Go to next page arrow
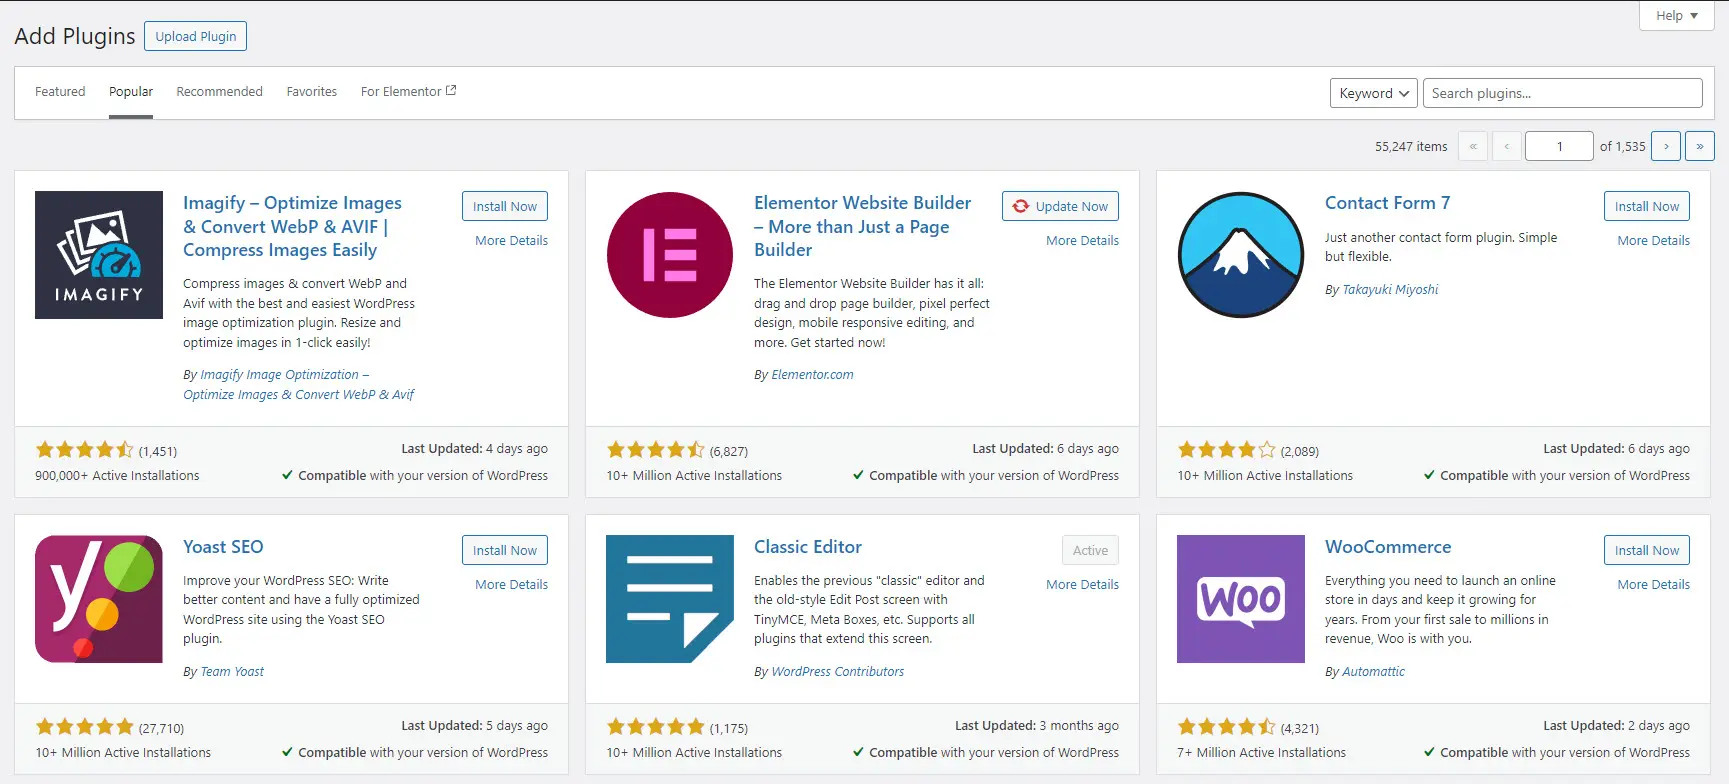Screen dimensions: 1729x784 [x=1666, y=146]
